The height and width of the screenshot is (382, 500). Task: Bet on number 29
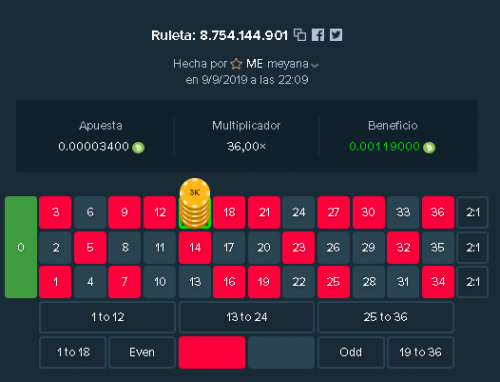pos(369,248)
